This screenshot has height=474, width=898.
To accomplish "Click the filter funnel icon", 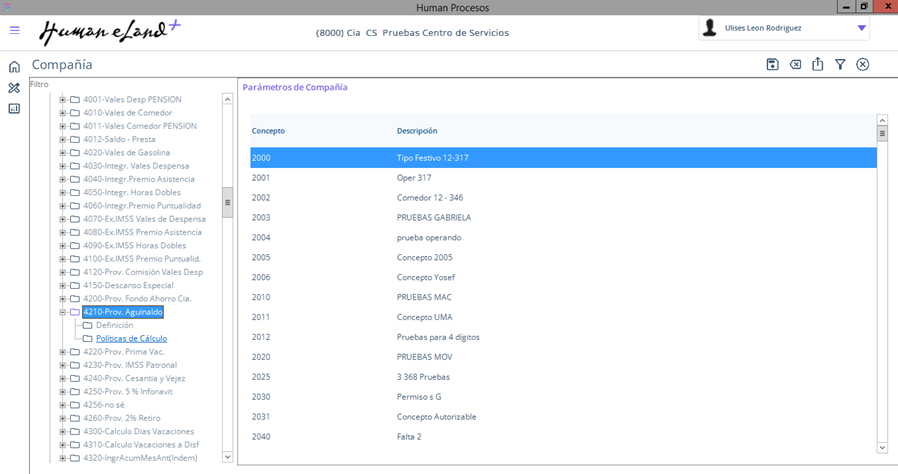I will click(840, 65).
